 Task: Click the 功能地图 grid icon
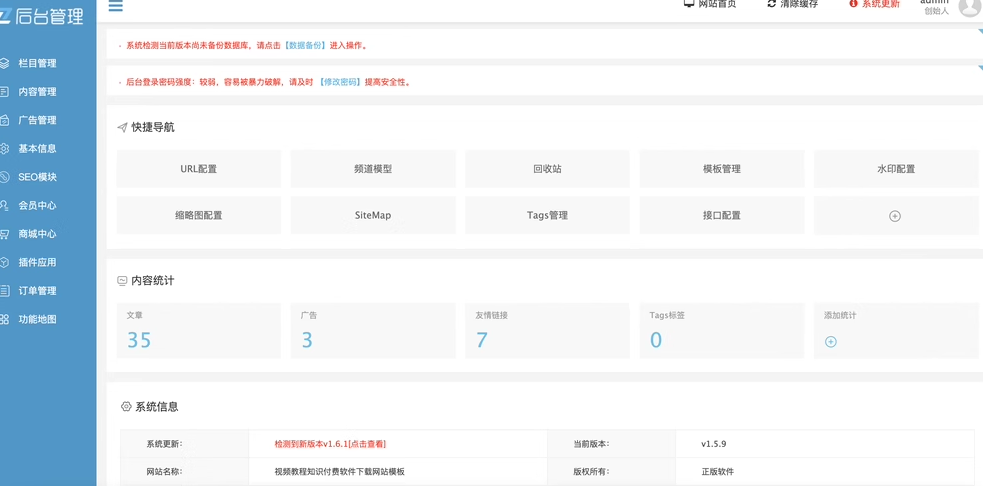click(4, 319)
